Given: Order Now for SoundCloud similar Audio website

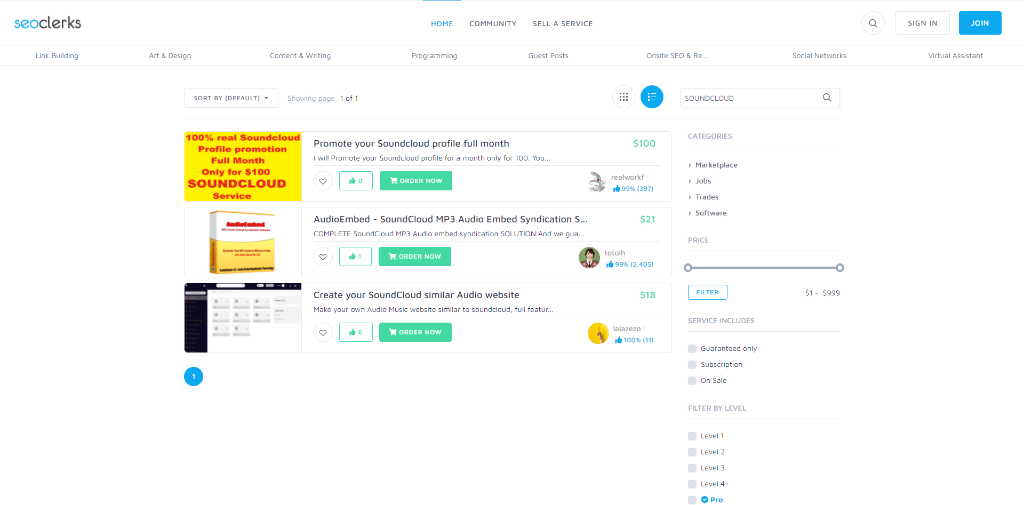Looking at the screenshot, I should 415,333.
